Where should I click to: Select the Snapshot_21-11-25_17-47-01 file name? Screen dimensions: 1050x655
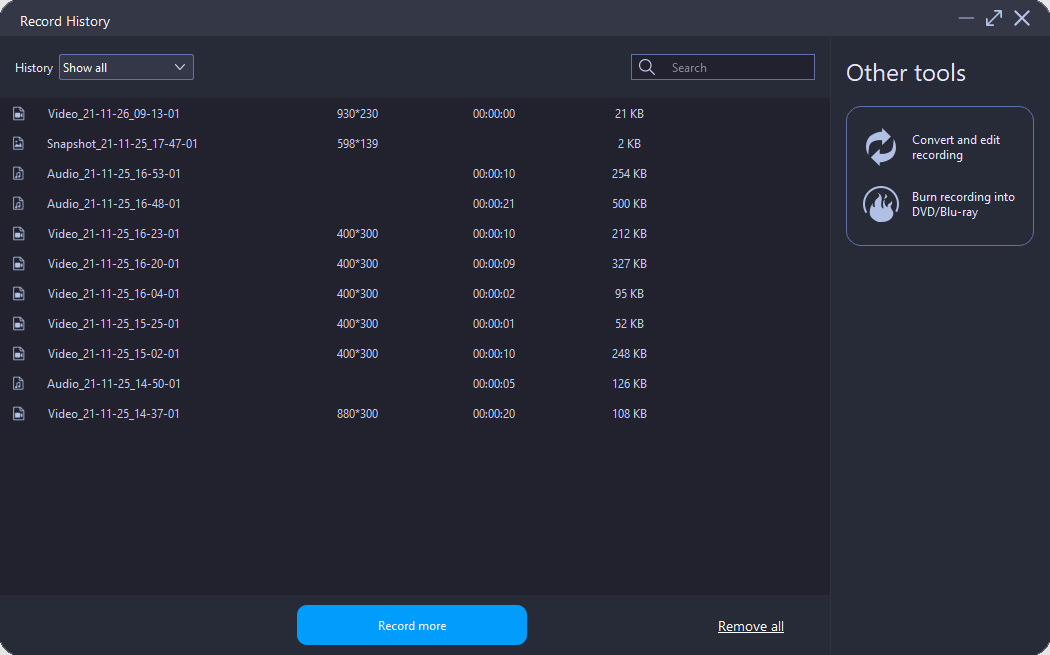122,144
